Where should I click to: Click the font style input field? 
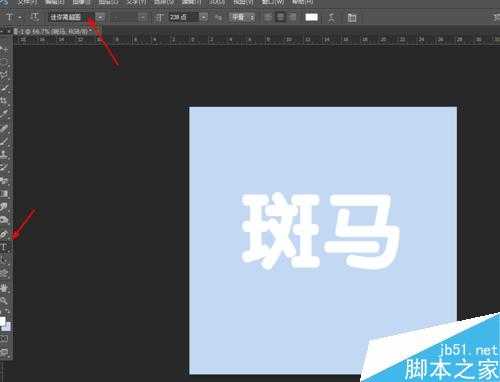(124, 17)
